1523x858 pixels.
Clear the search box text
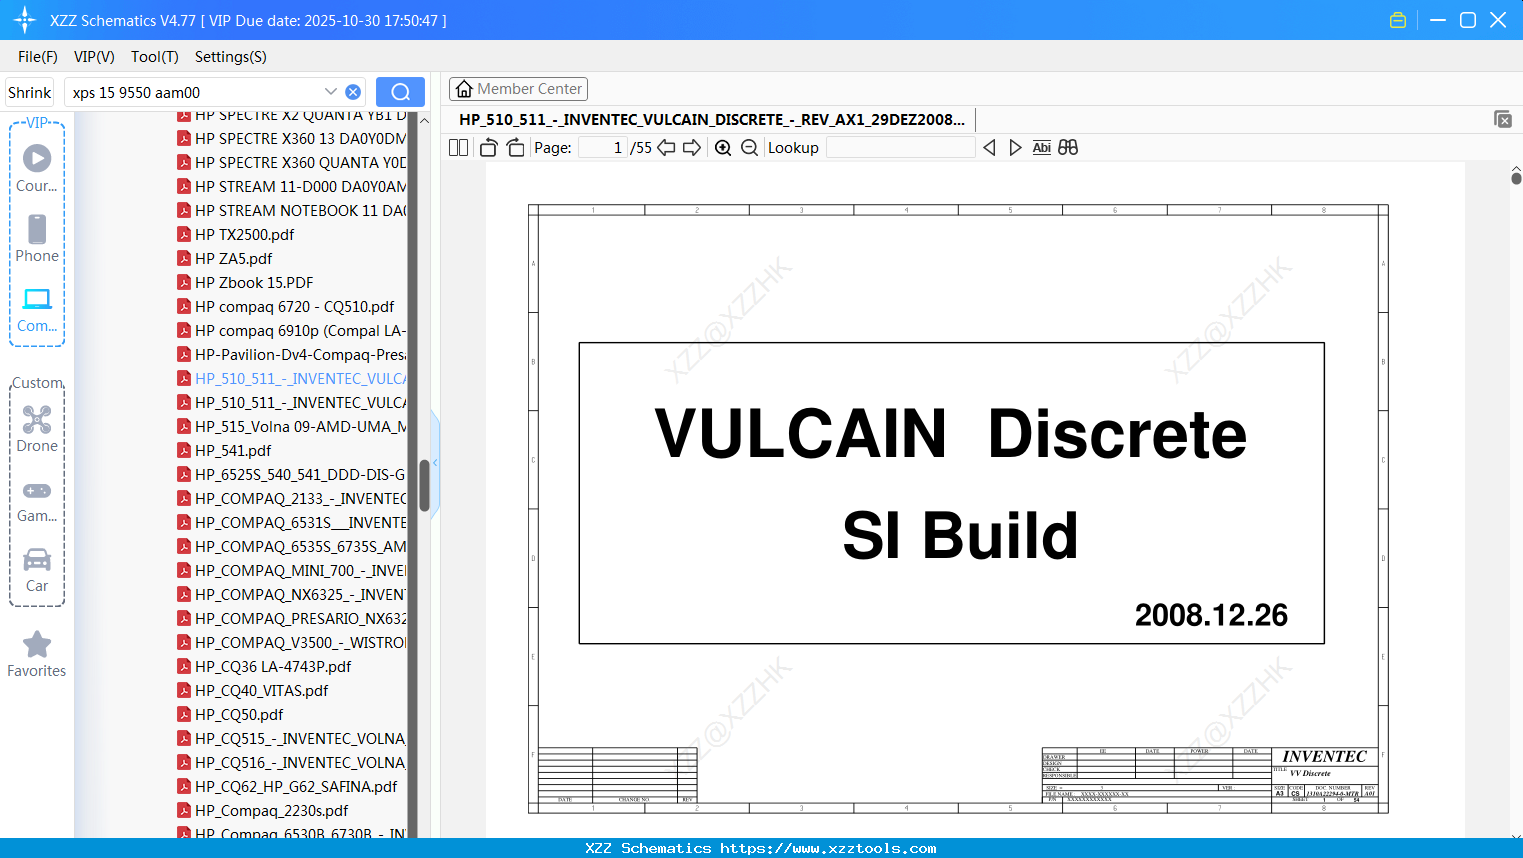tap(353, 92)
